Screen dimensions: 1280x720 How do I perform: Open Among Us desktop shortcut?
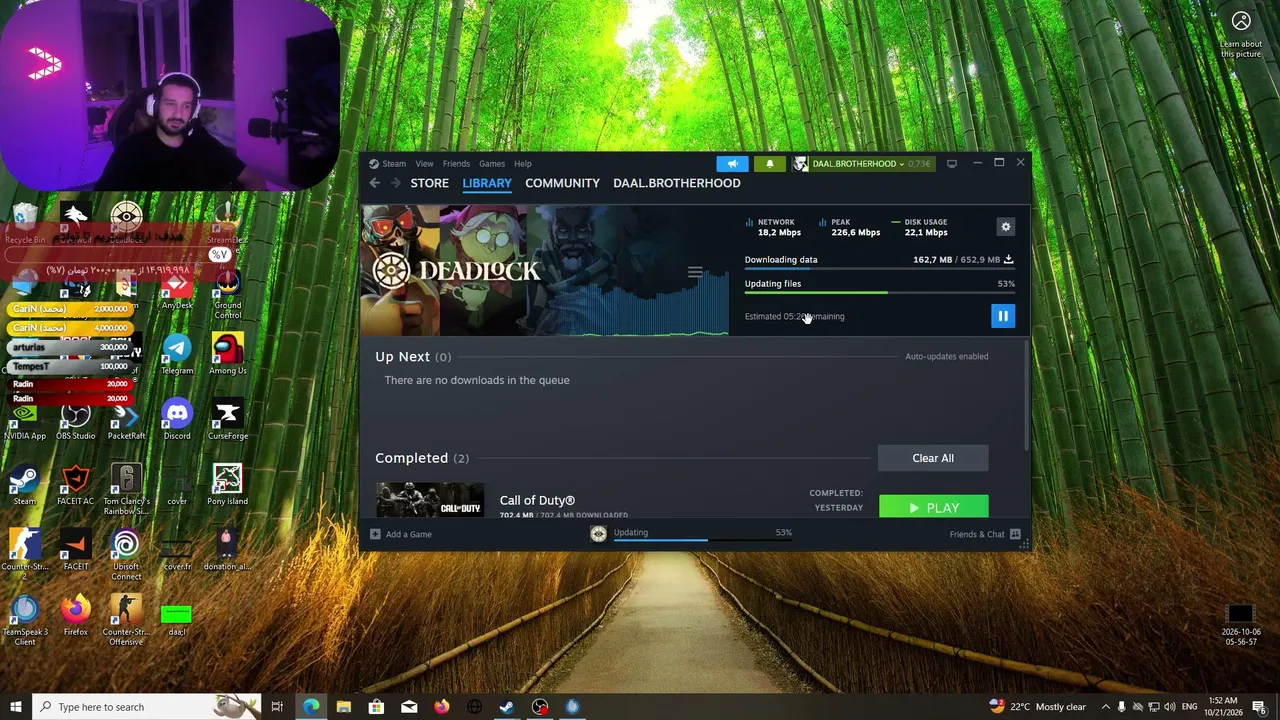click(228, 355)
